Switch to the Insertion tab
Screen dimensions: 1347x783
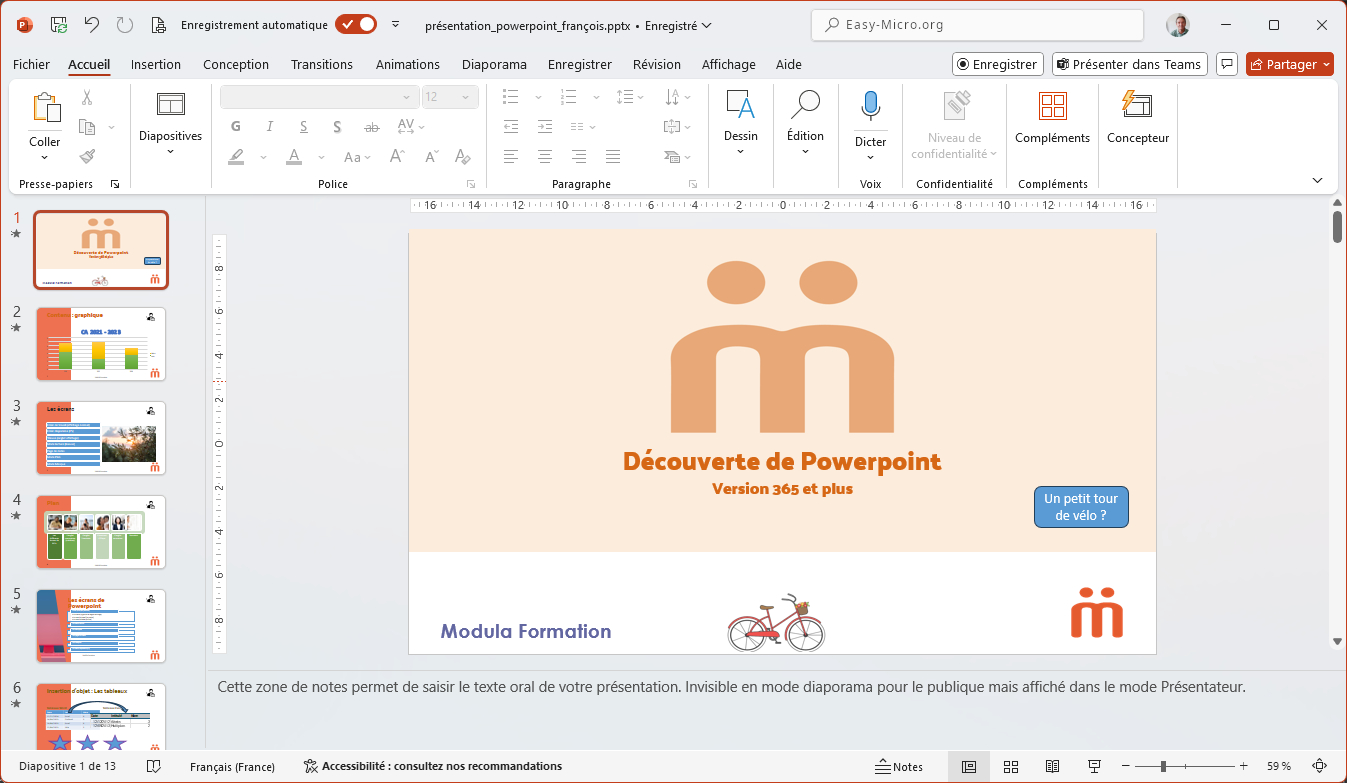tap(156, 64)
